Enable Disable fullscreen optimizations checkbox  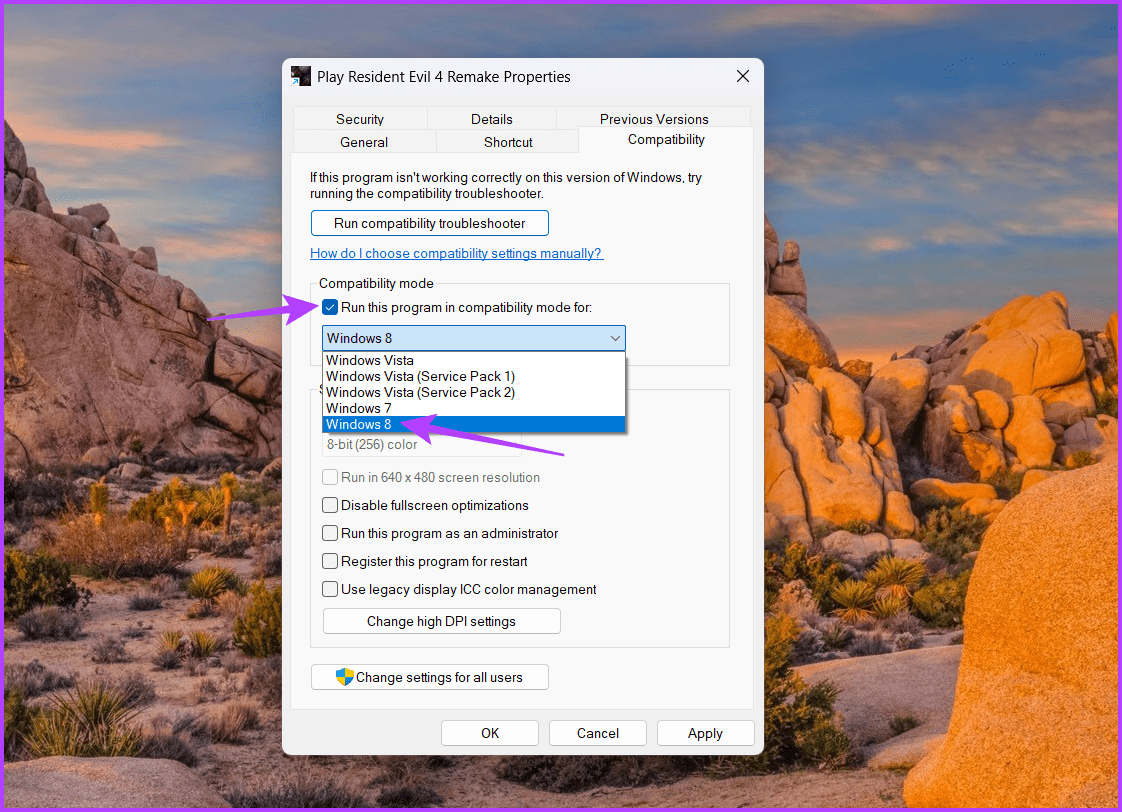pos(330,505)
